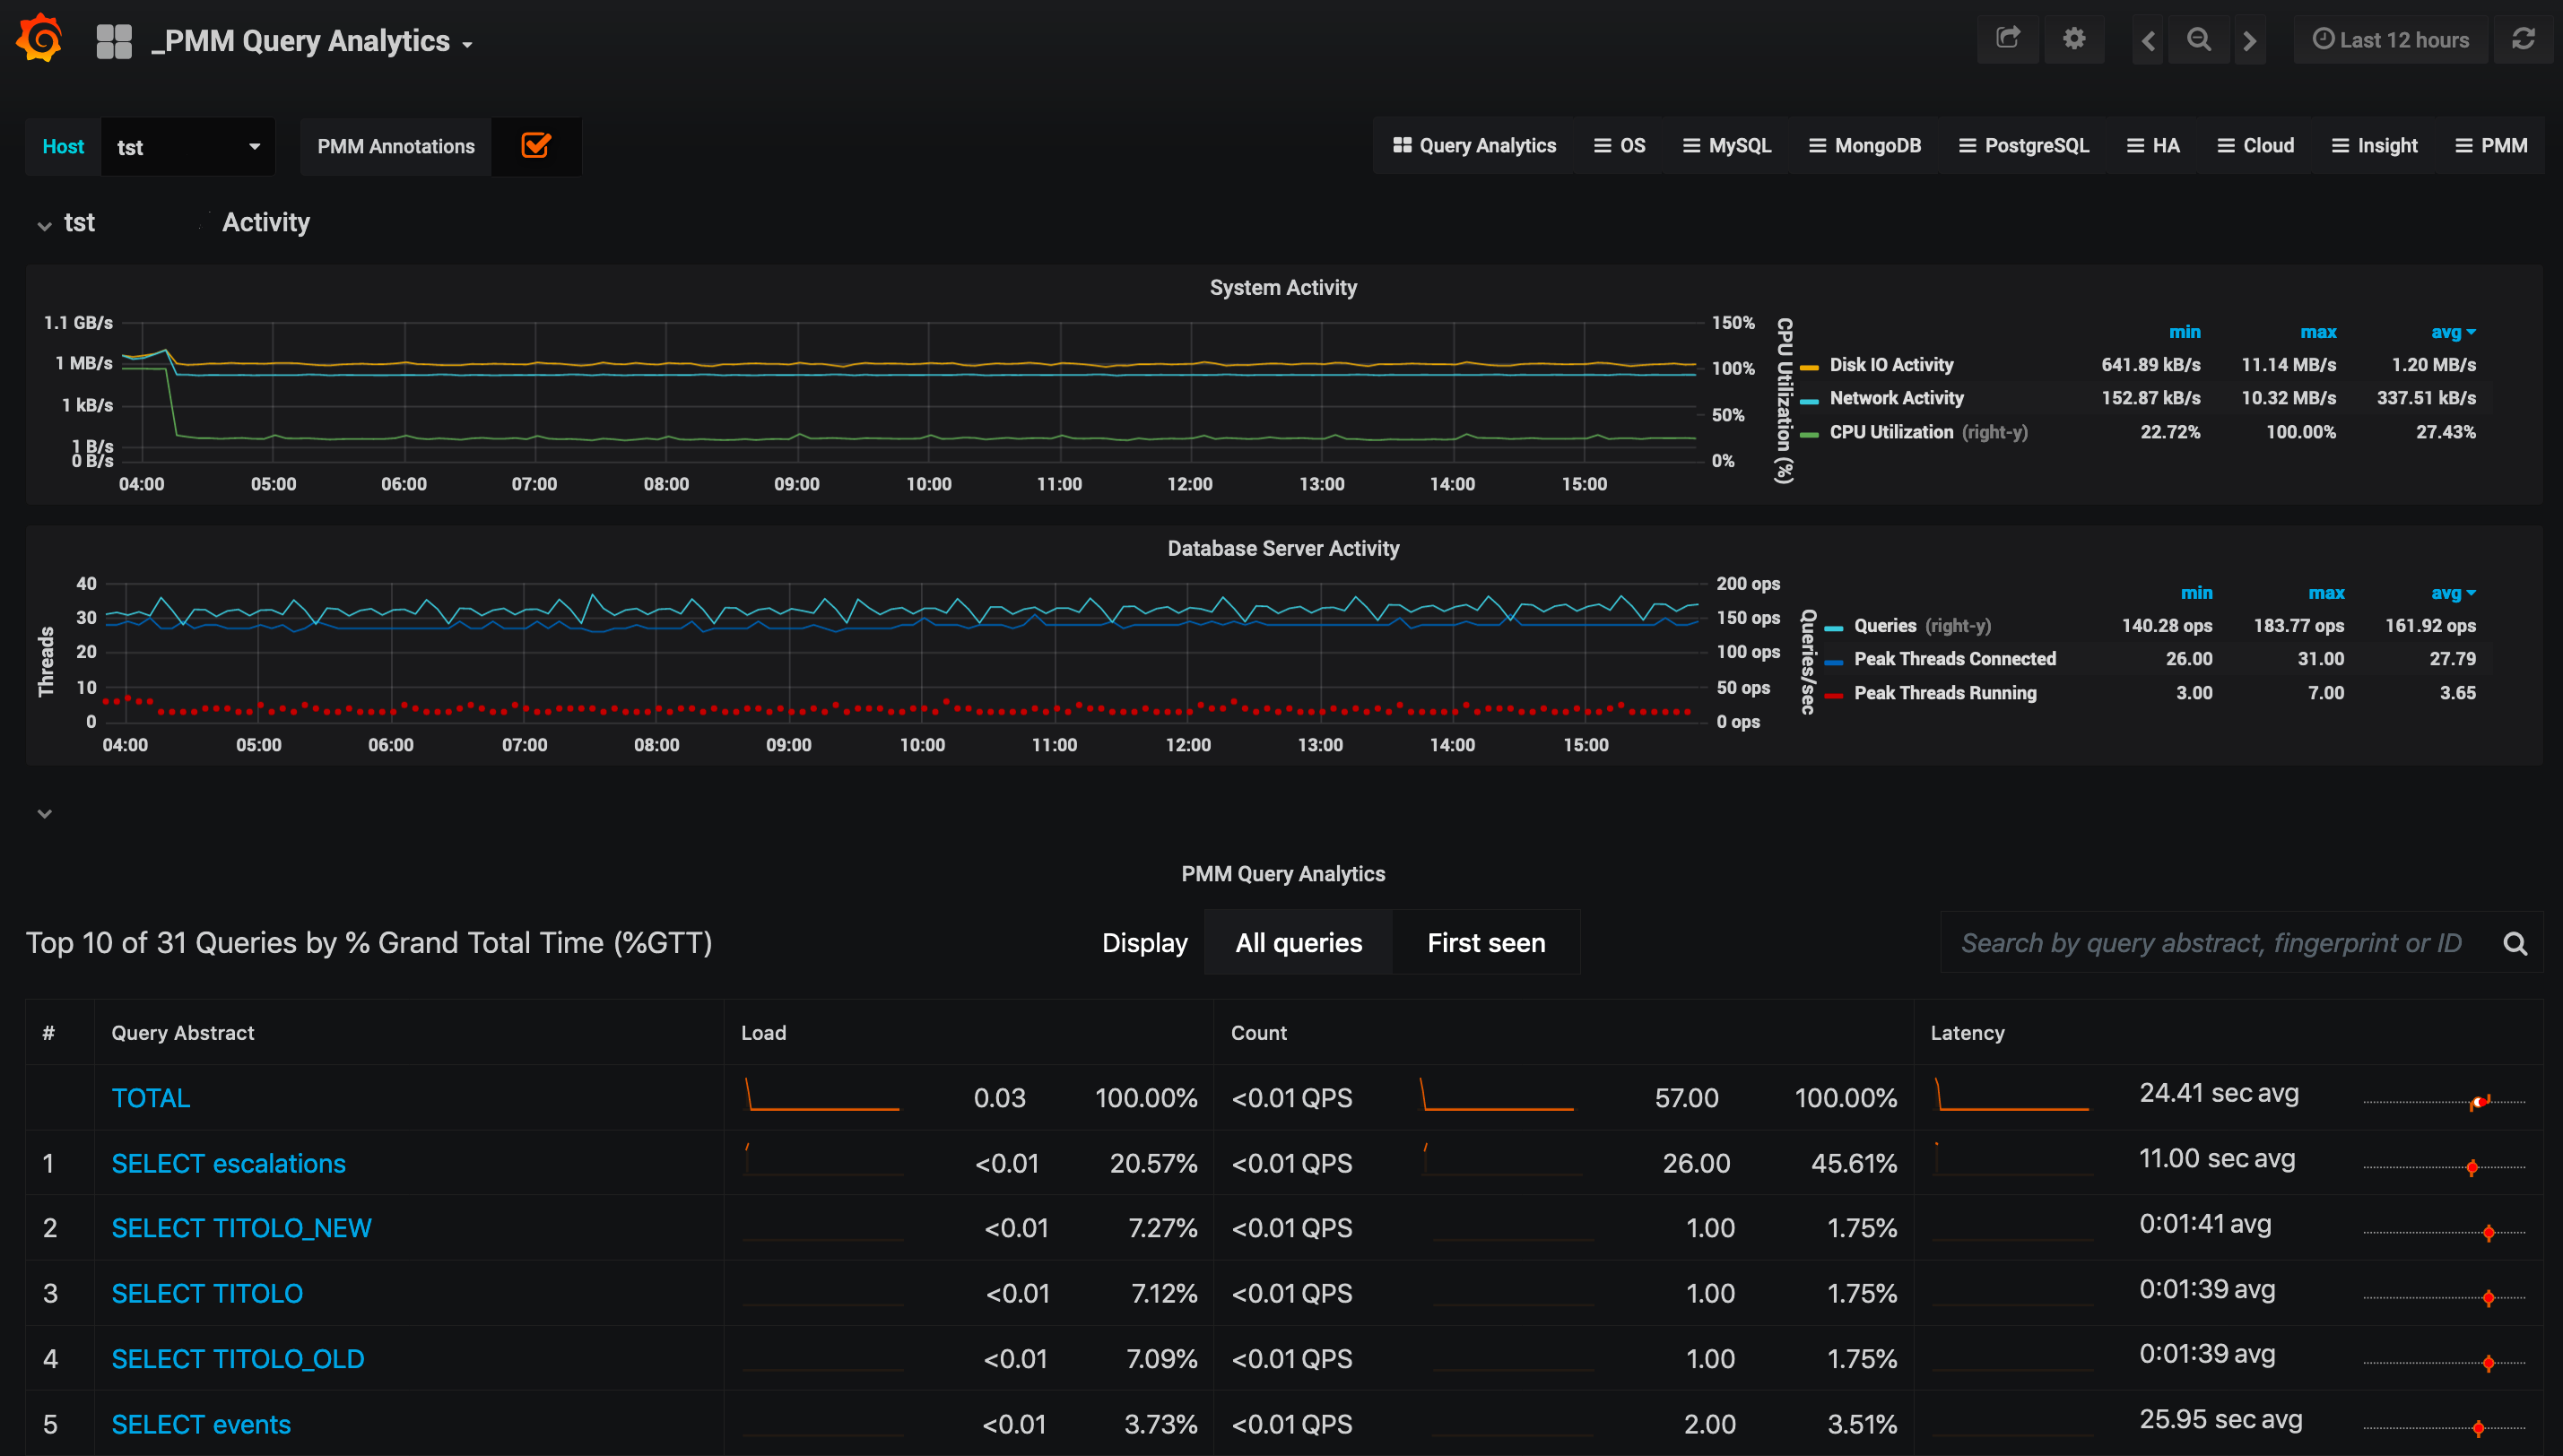Sort Database Activity legend by min
2563x1456 pixels.
pyautogui.click(x=2196, y=593)
